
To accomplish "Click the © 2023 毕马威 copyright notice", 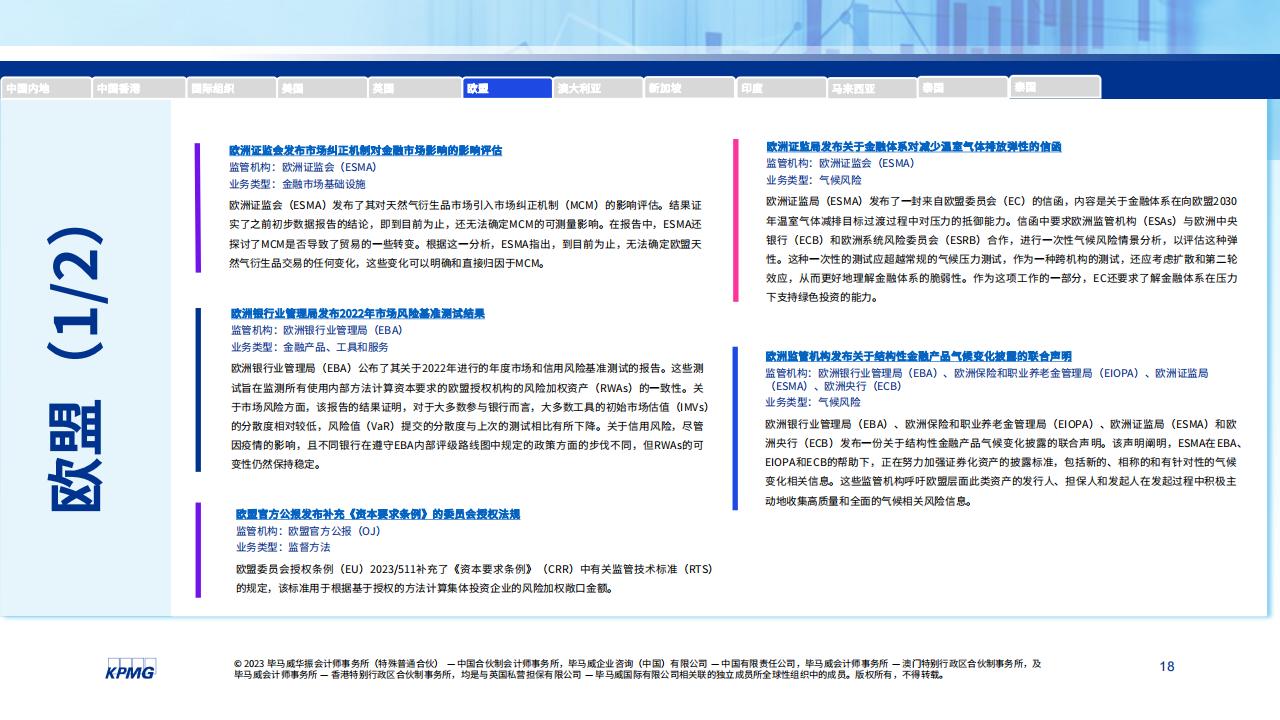I will [x=637, y=669].
